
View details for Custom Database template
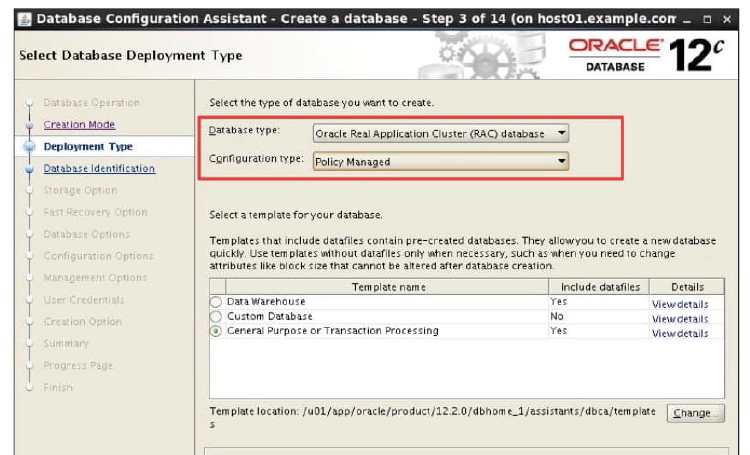click(x=680, y=319)
